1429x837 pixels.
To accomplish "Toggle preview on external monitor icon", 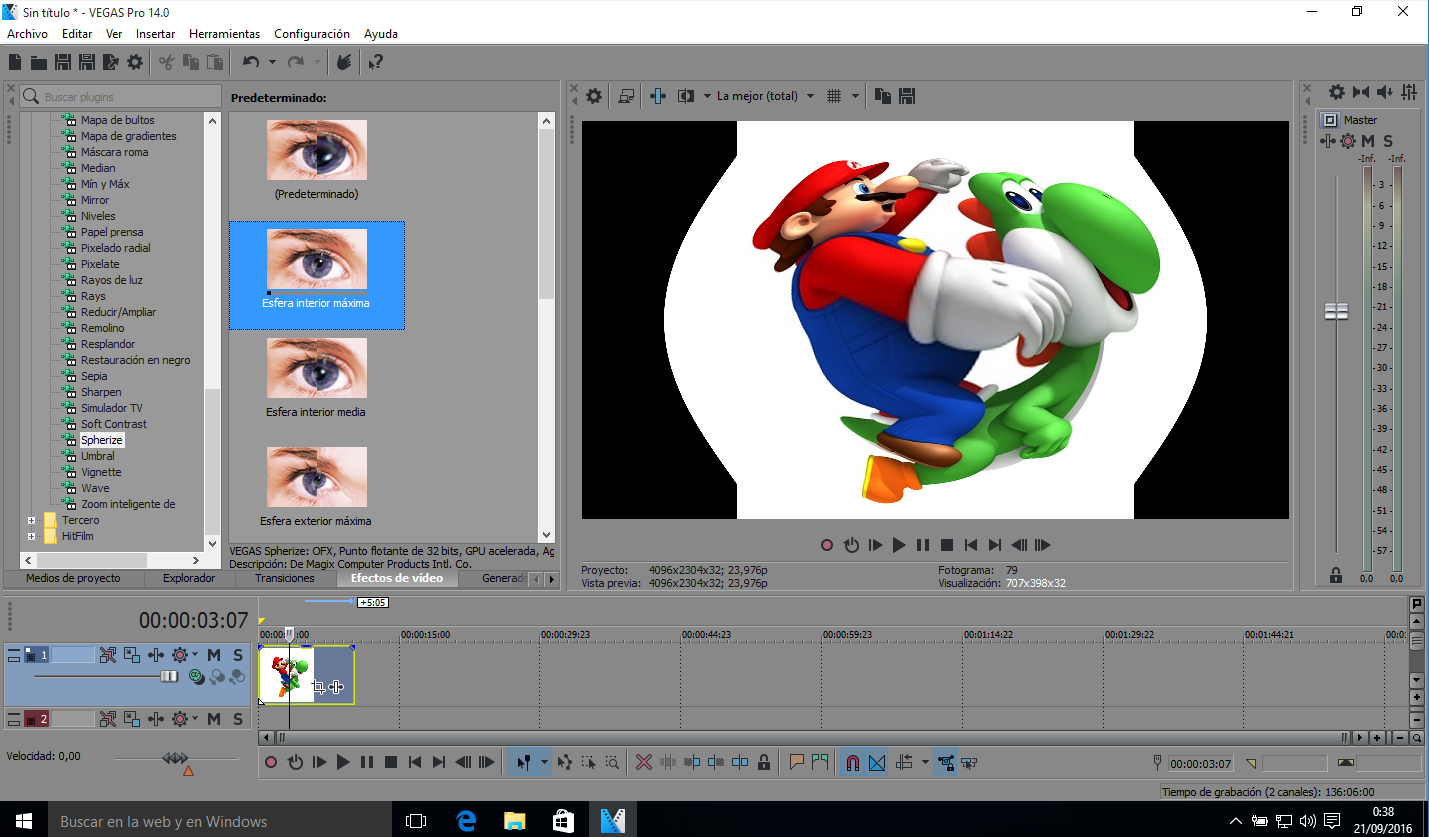I will click(x=626, y=96).
